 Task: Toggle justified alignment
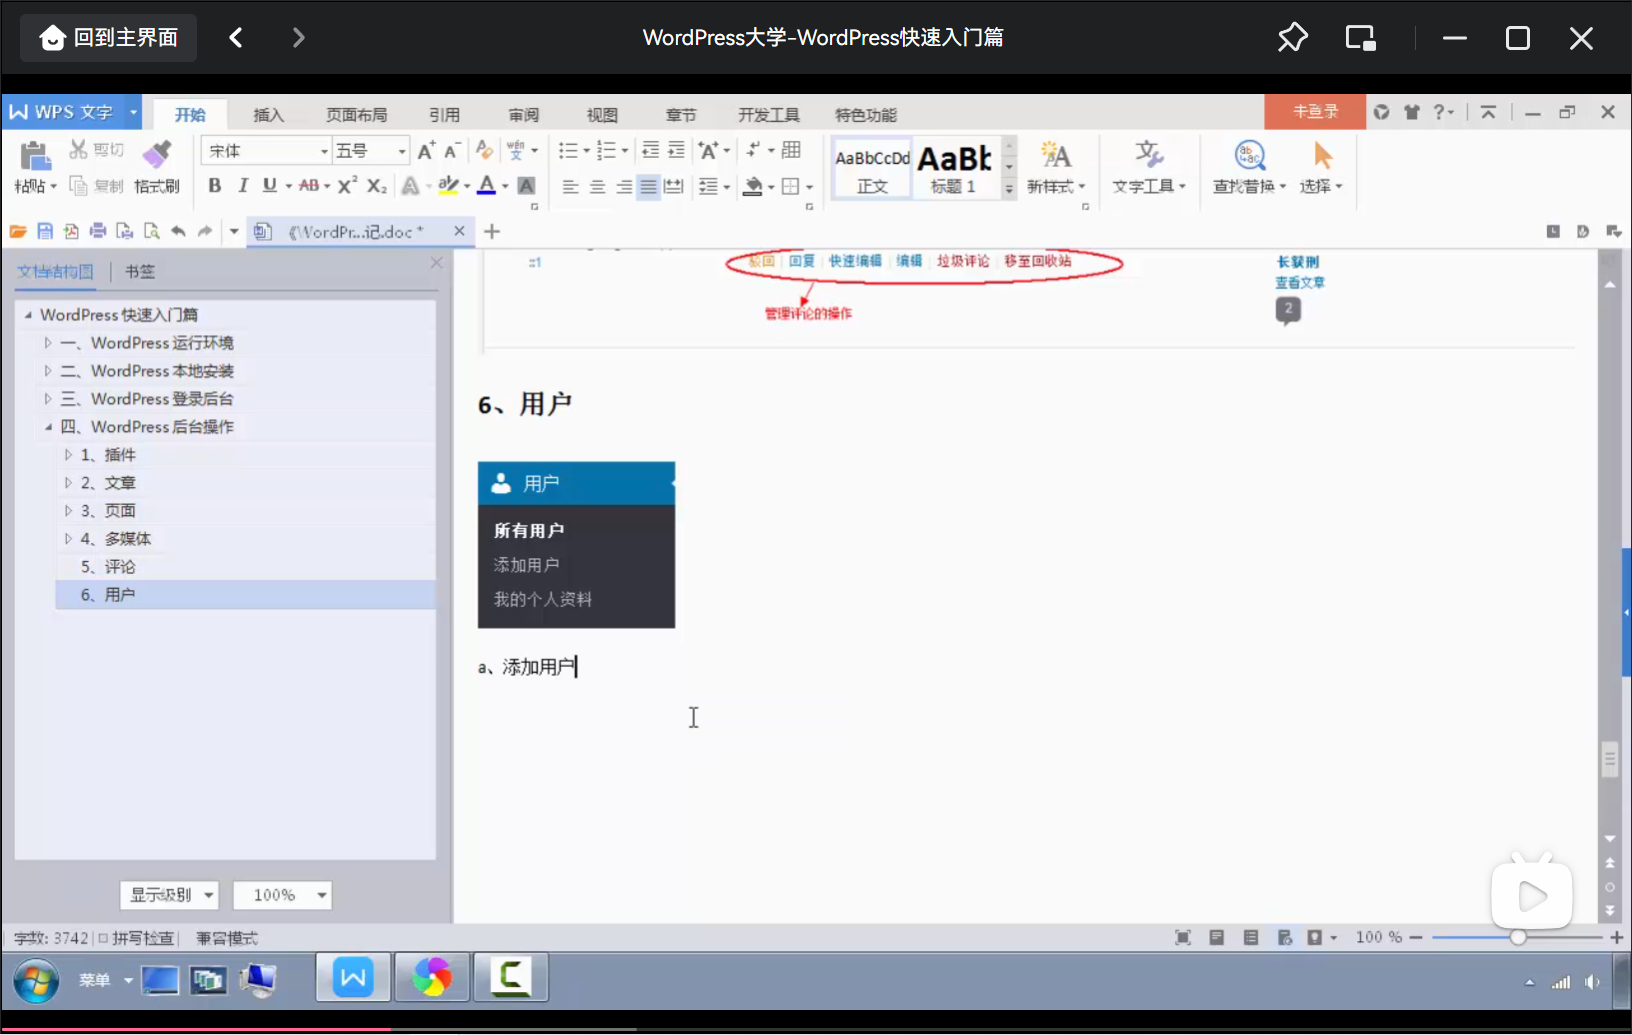tap(648, 187)
